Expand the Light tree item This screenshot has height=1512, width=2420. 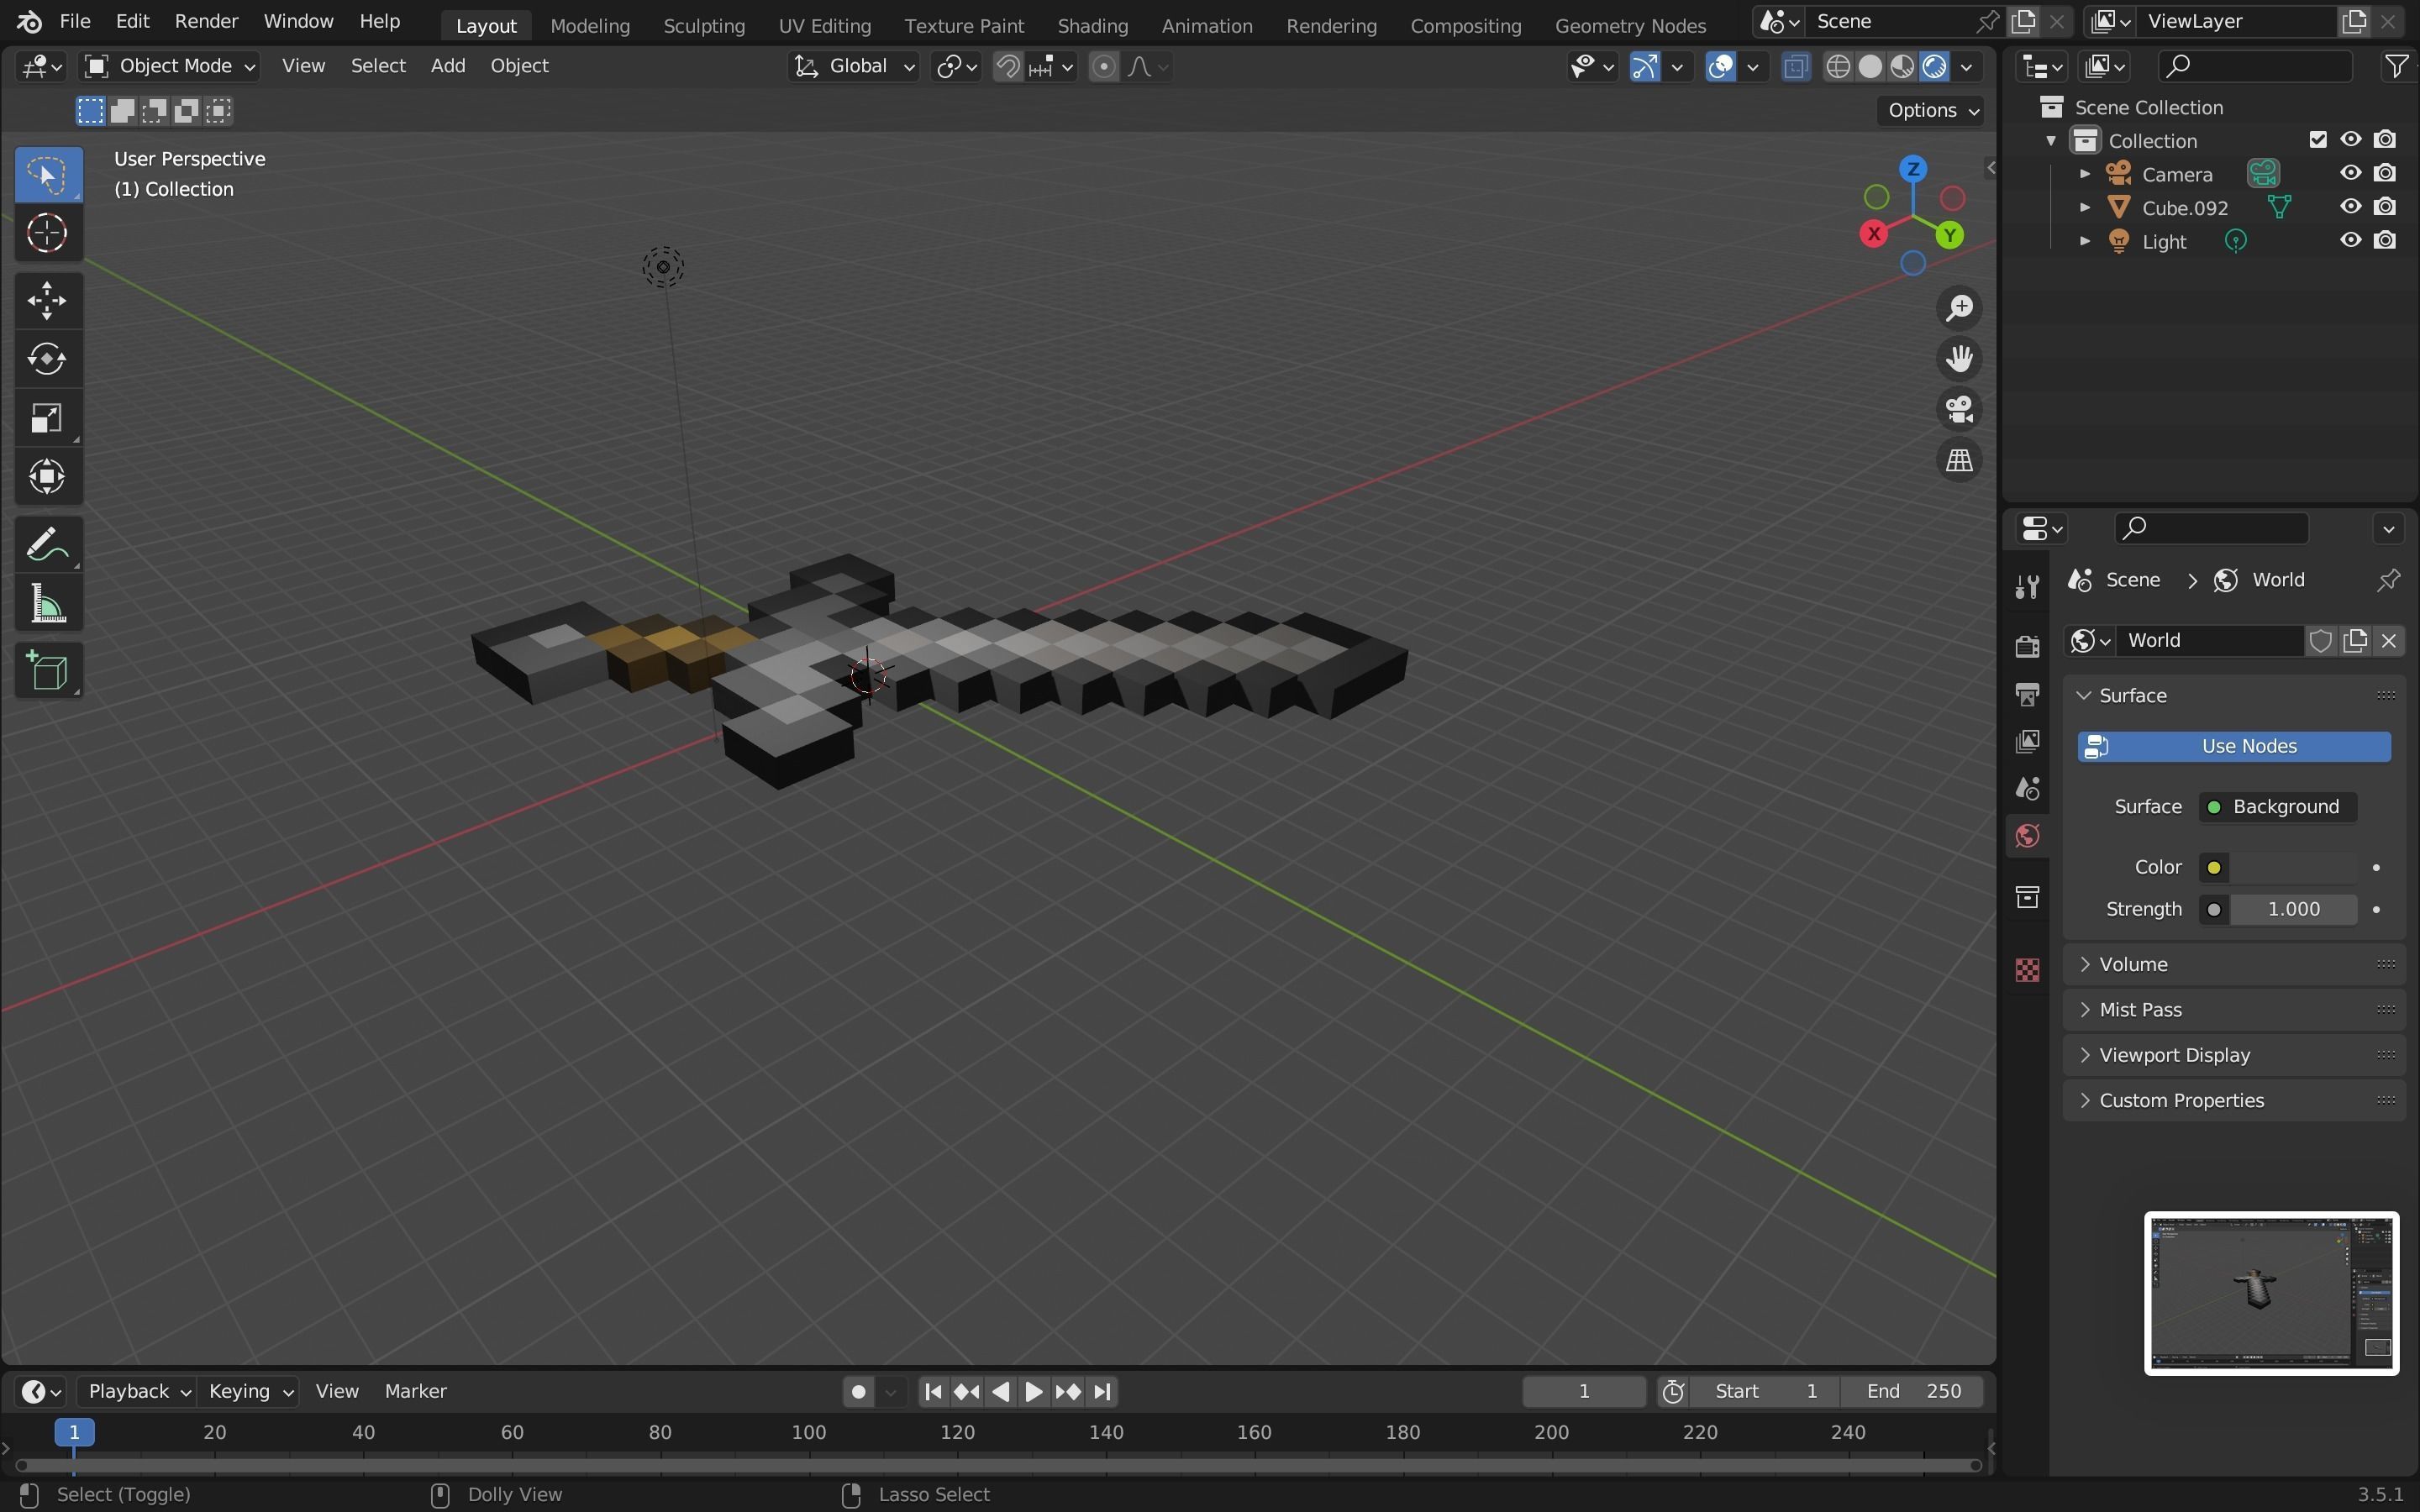pyautogui.click(x=2084, y=241)
